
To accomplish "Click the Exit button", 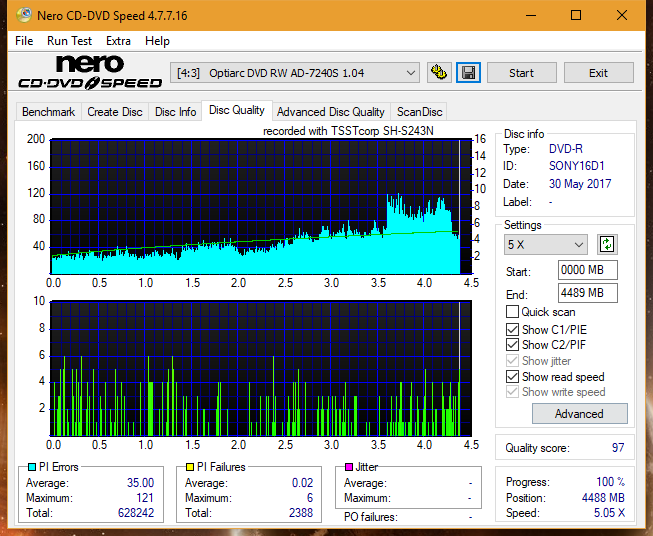I will [x=598, y=73].
